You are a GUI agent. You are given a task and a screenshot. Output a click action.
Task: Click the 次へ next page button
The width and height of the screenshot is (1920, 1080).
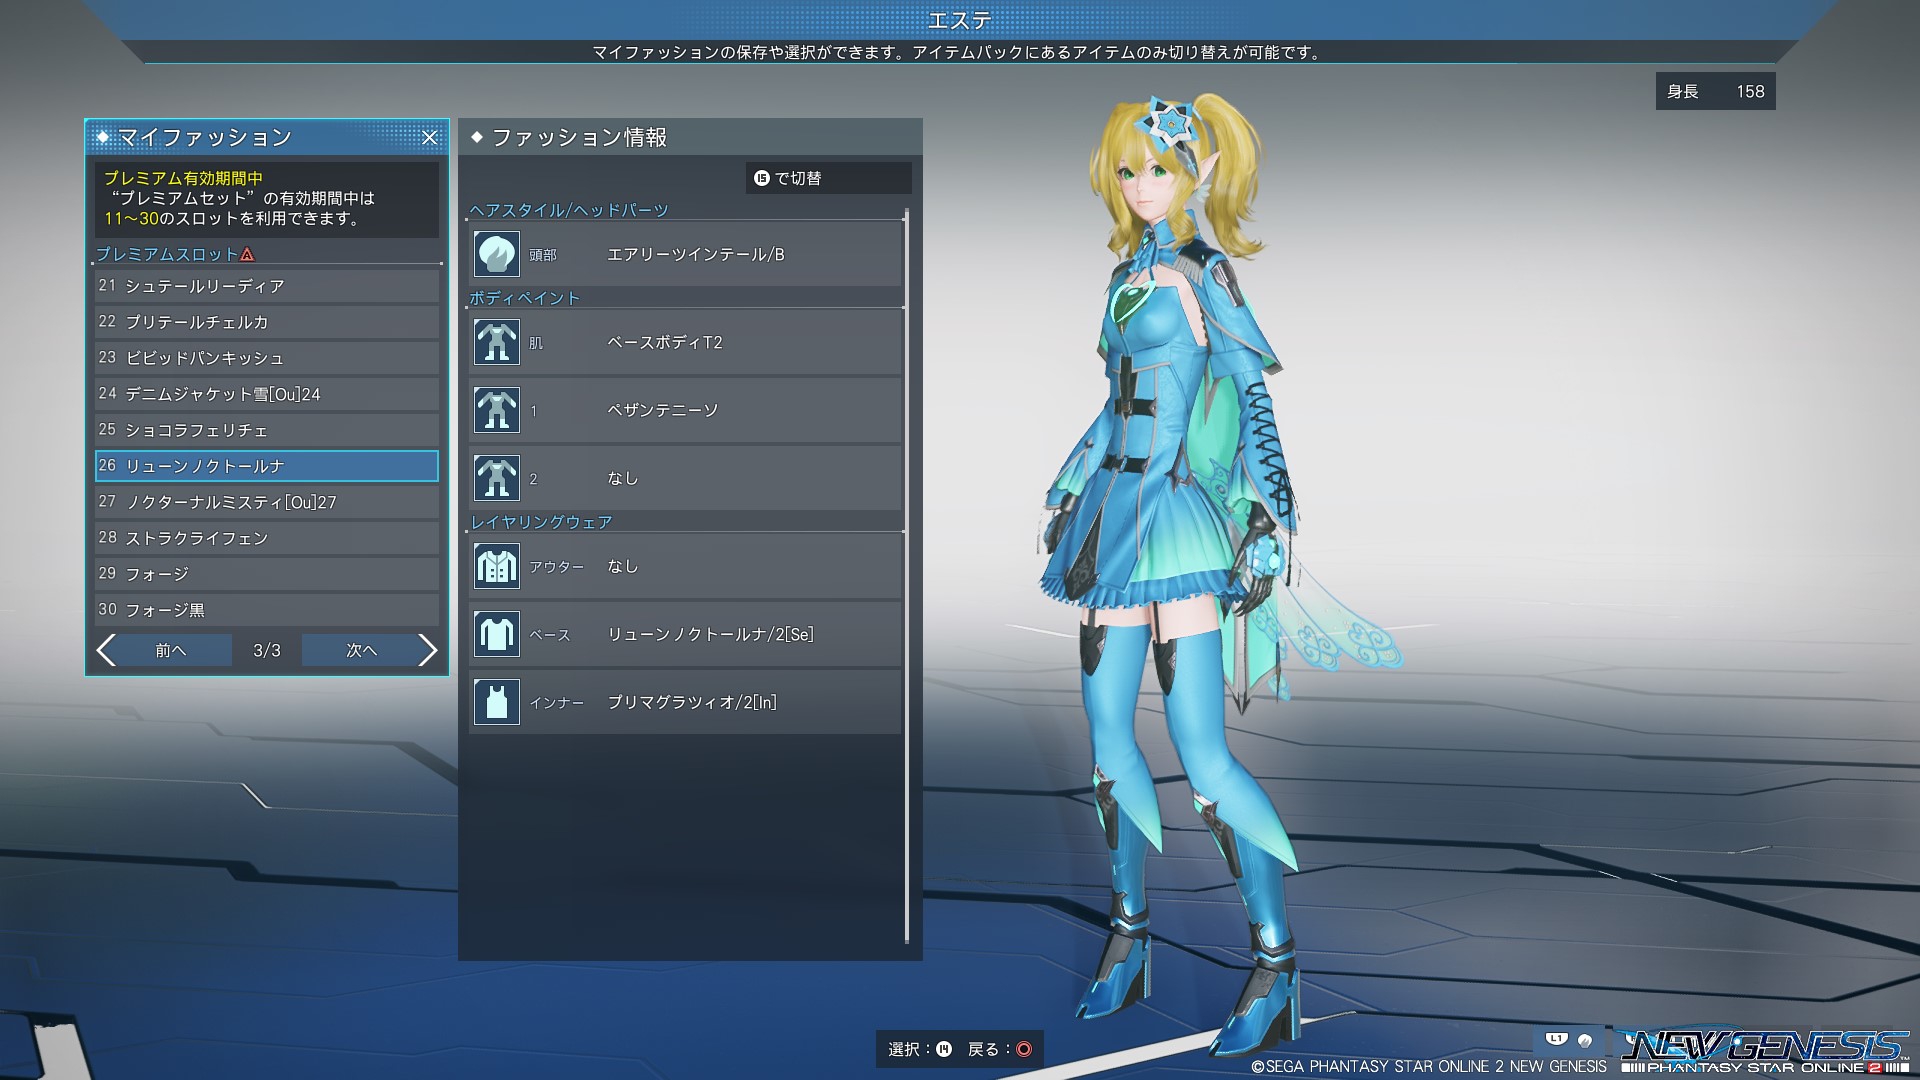click(x=361, y=650)
